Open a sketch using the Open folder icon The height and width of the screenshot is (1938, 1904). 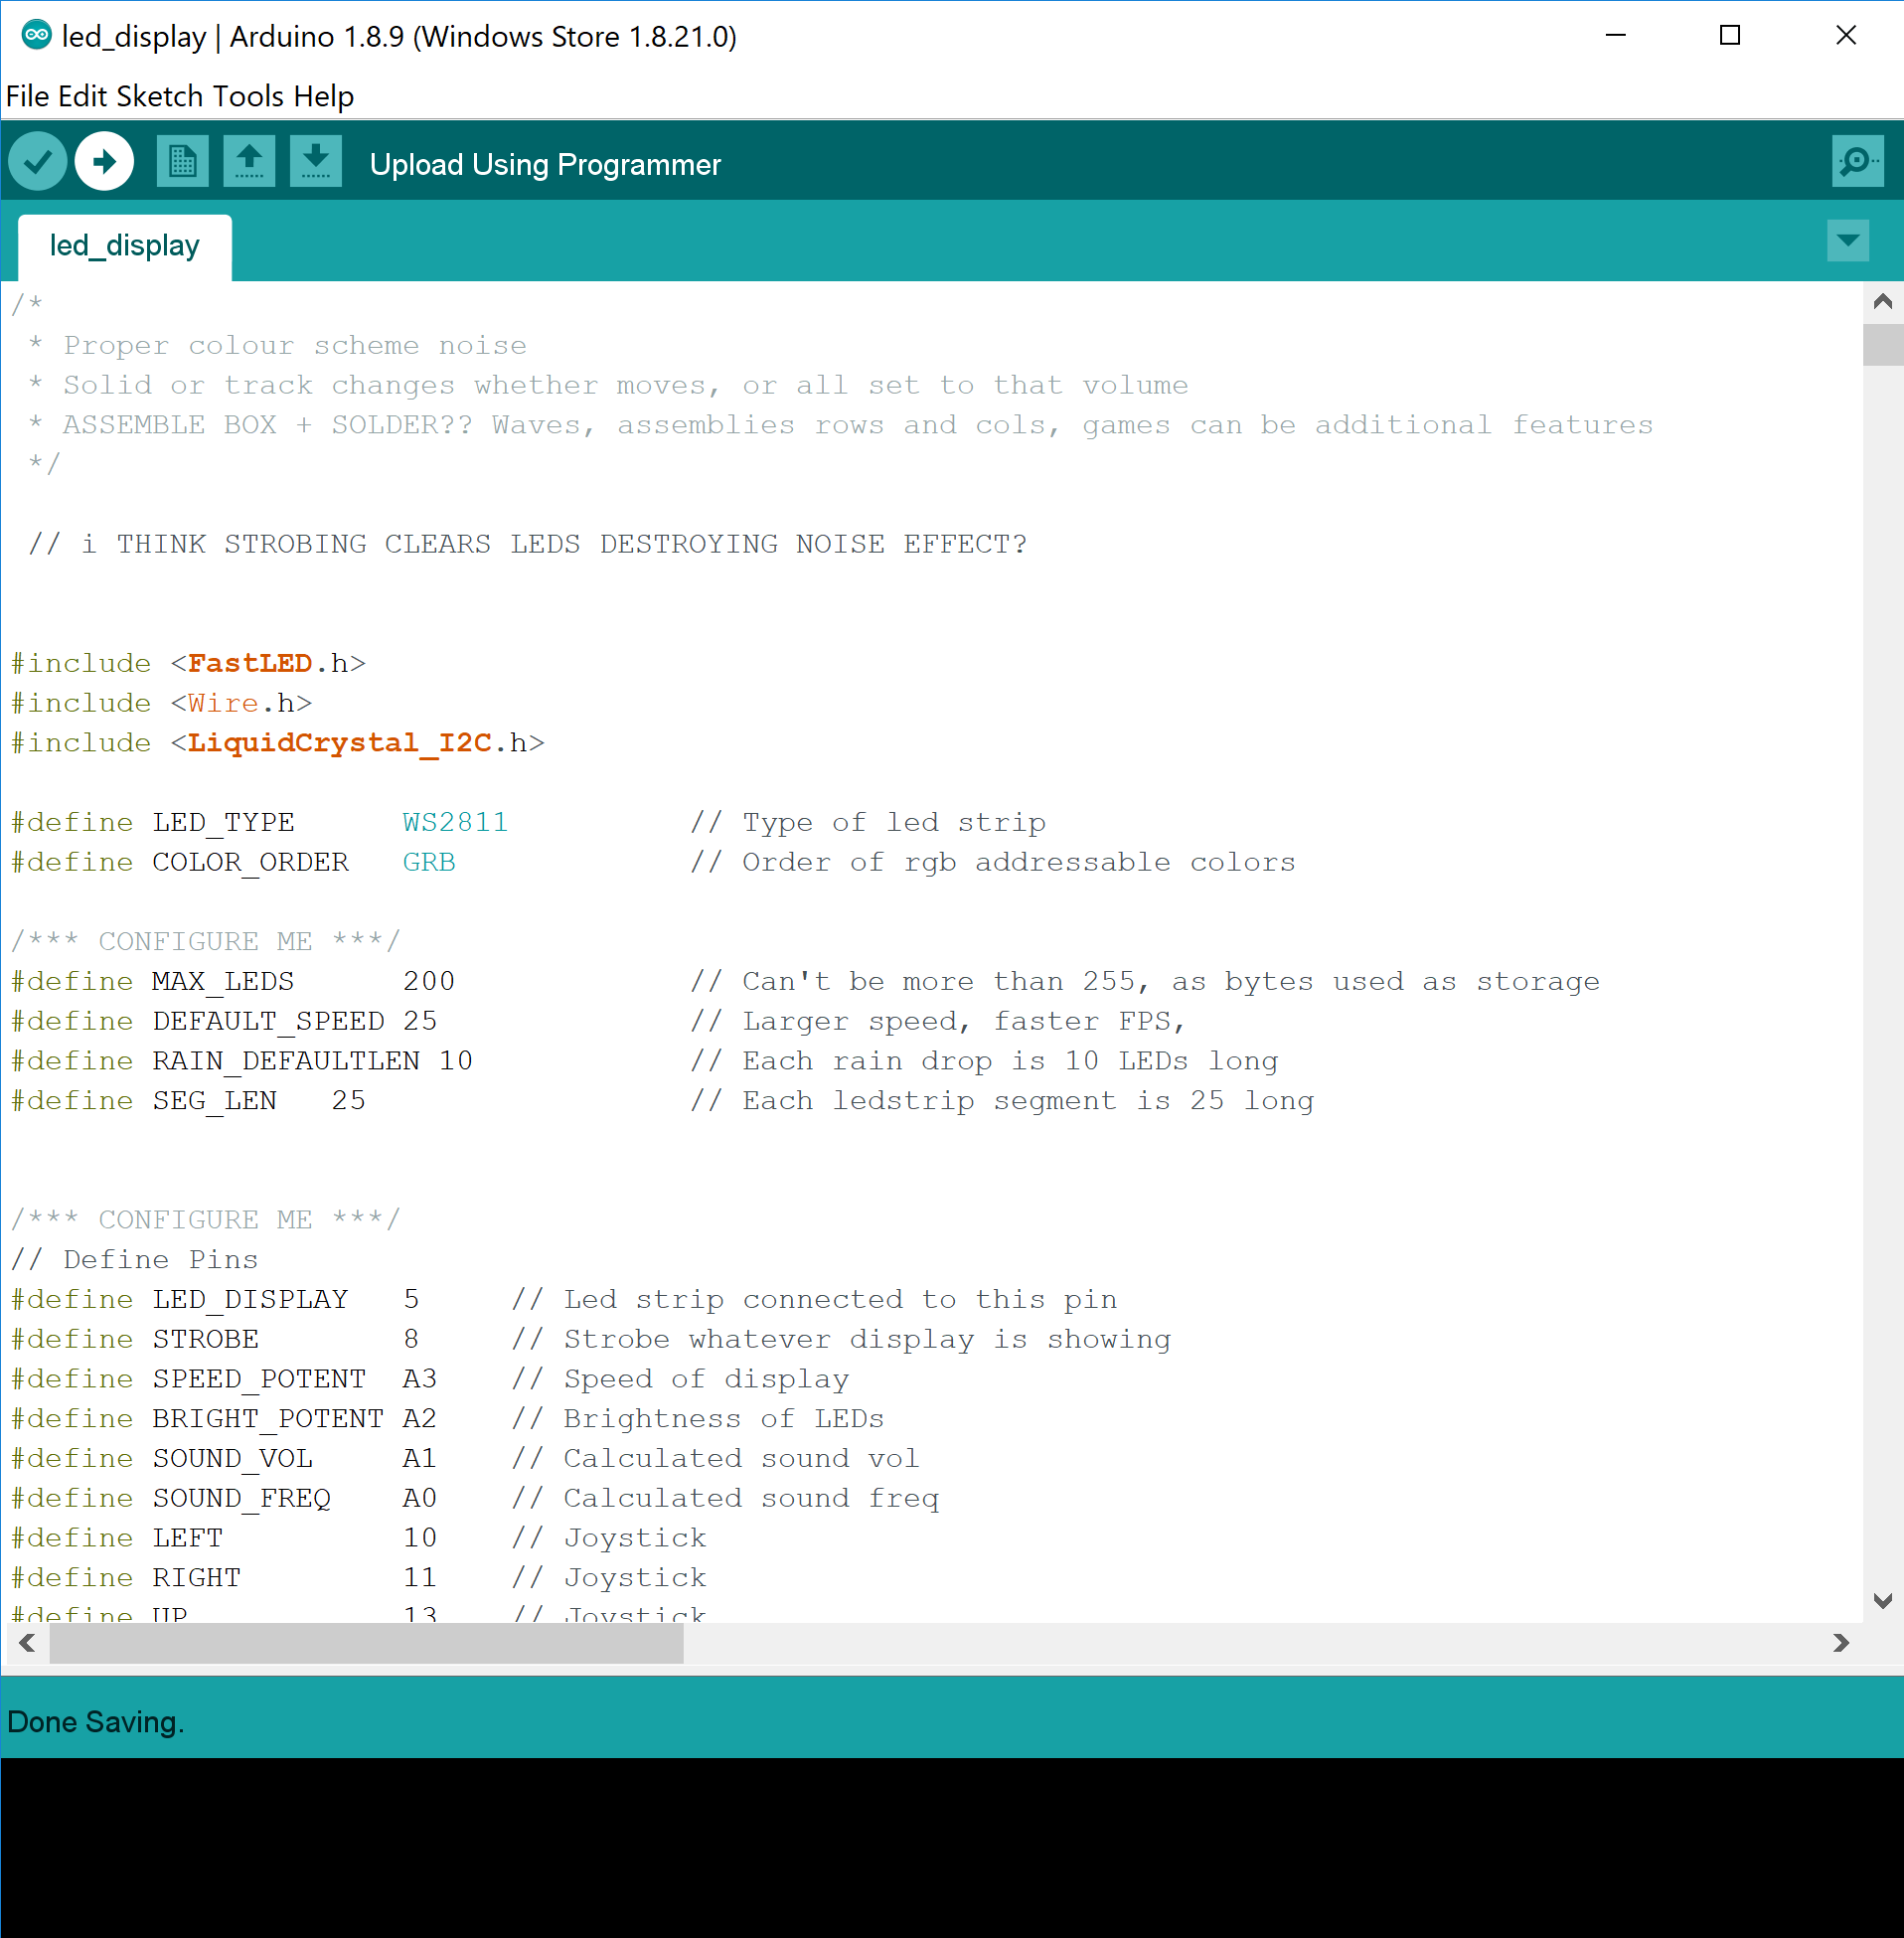pos(249,160)
